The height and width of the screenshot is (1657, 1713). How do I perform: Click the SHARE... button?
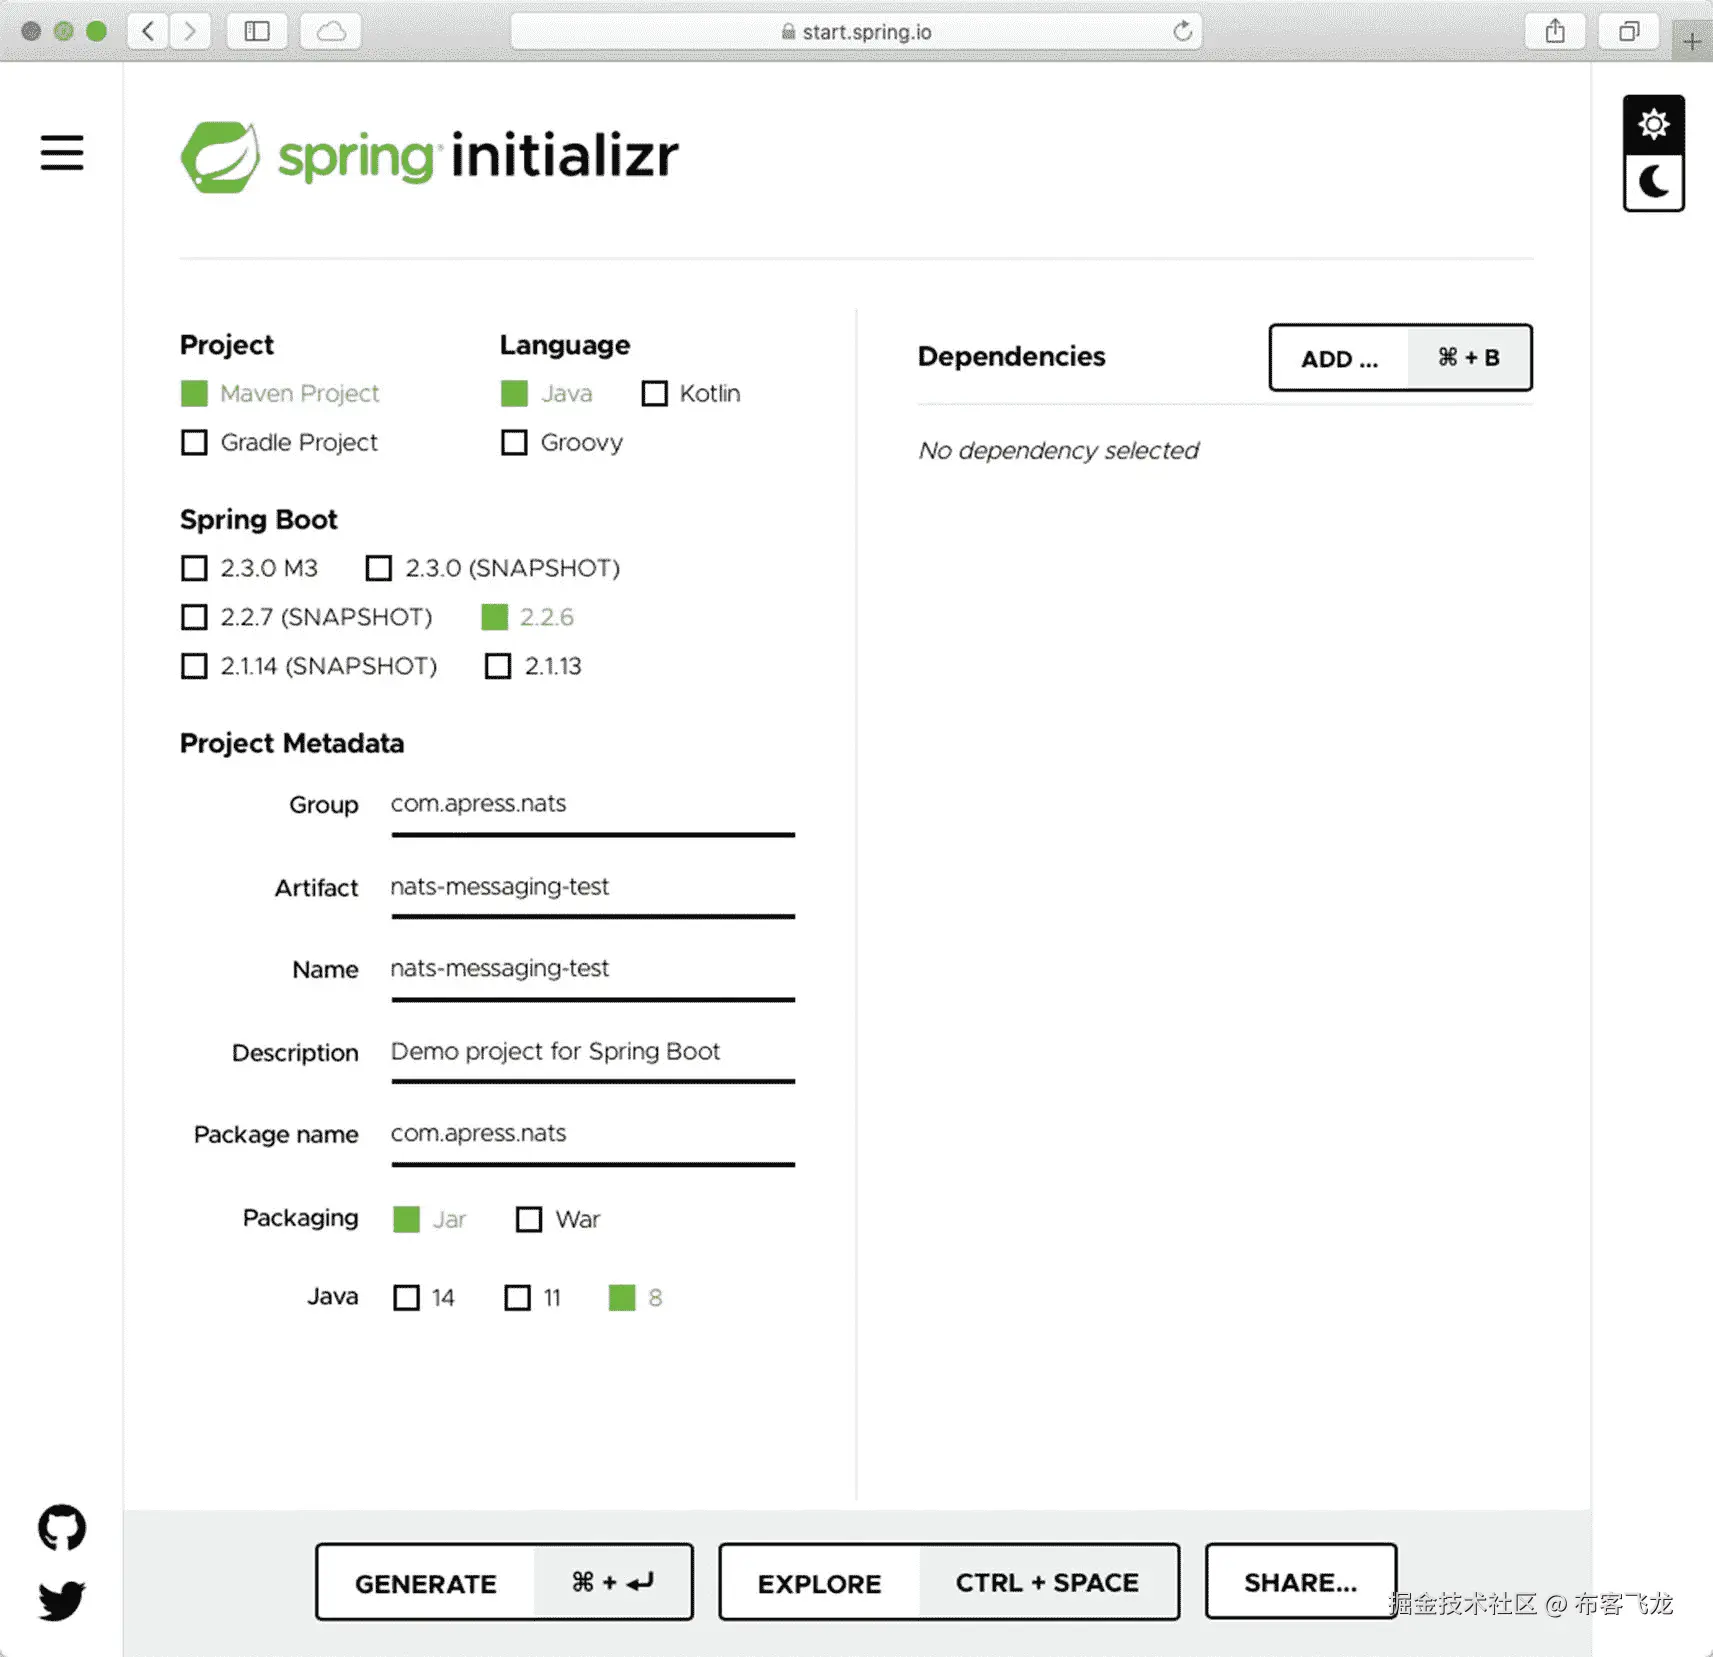(1301, 1582)
